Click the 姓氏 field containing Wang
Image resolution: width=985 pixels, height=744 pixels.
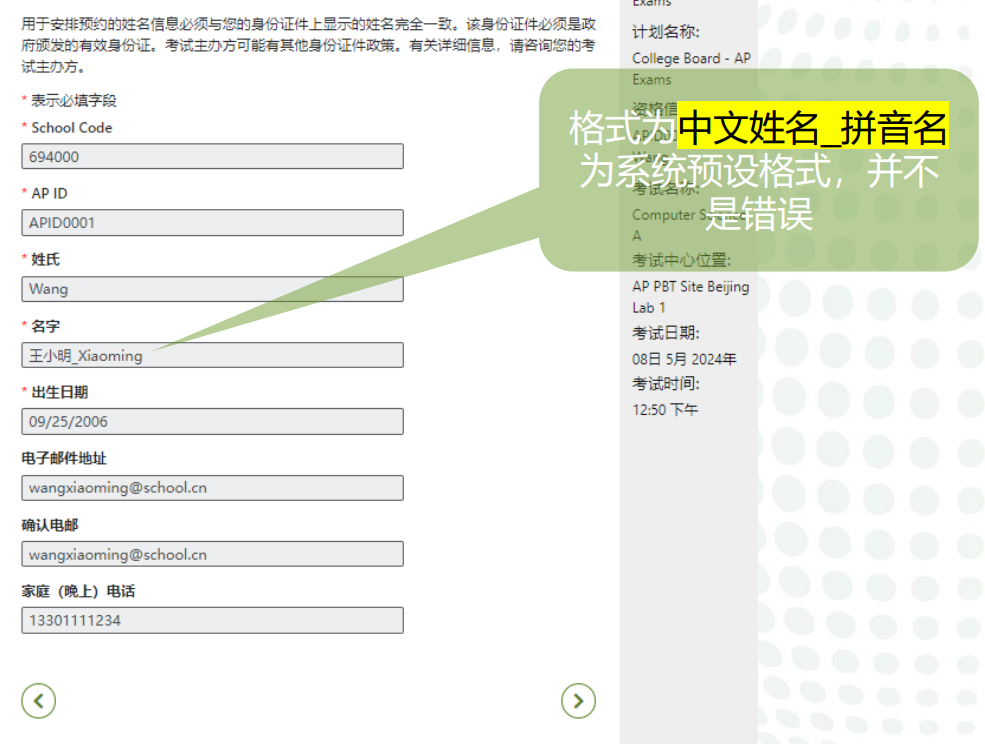coord(212,289)
